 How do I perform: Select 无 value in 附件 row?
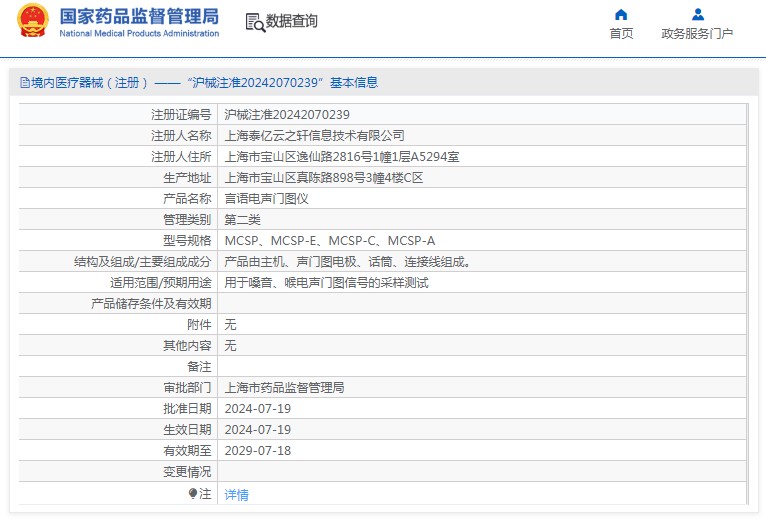[x=230, y=324]
